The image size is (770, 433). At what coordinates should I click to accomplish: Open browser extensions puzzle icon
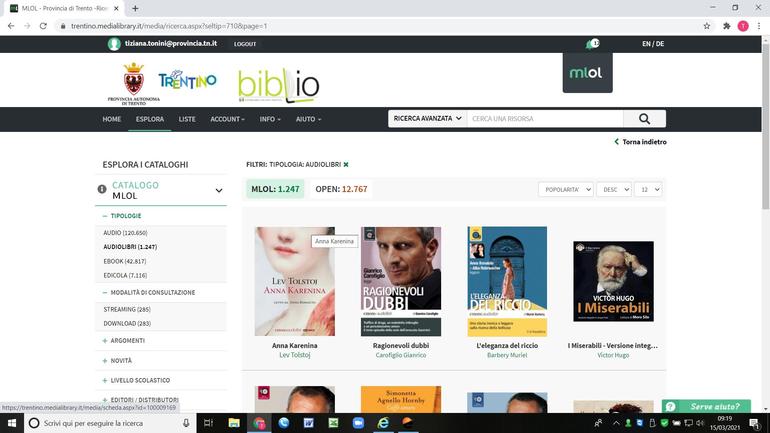click(x=727, y=26)
